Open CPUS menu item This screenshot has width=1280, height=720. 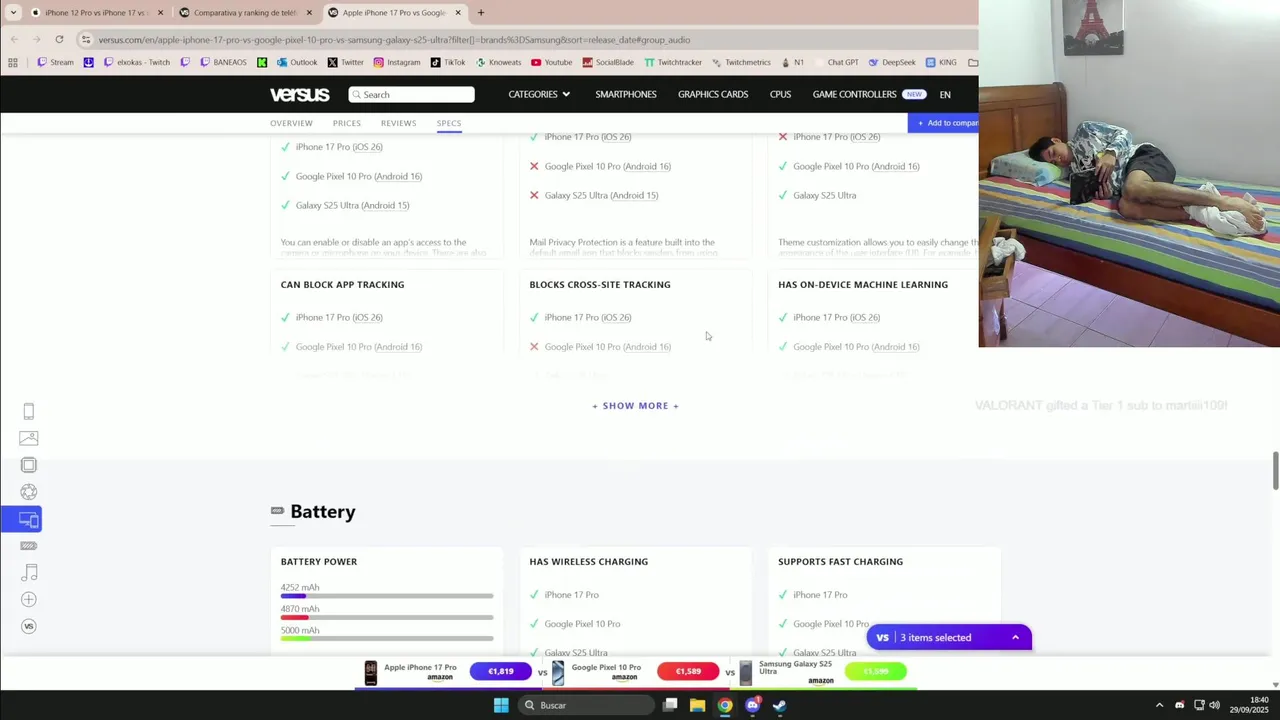[x=780, y=94]
